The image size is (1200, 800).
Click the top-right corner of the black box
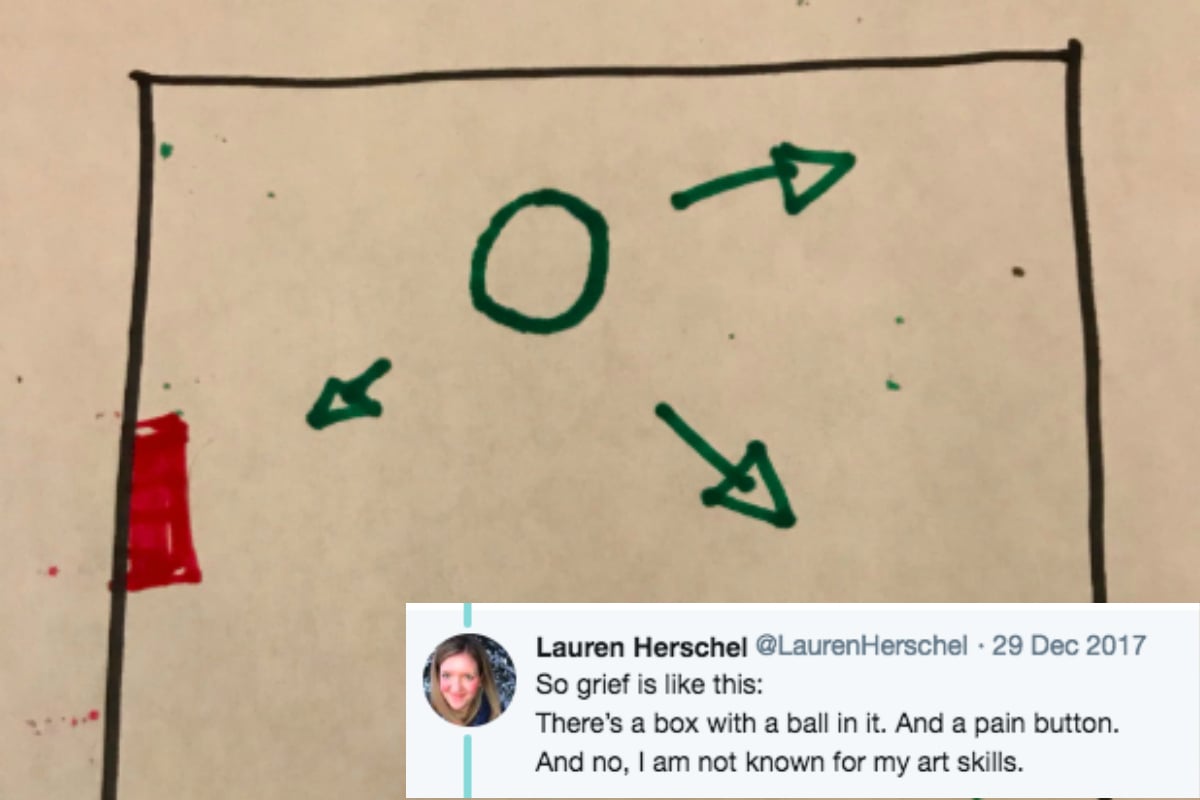[x=1073, y=49]
